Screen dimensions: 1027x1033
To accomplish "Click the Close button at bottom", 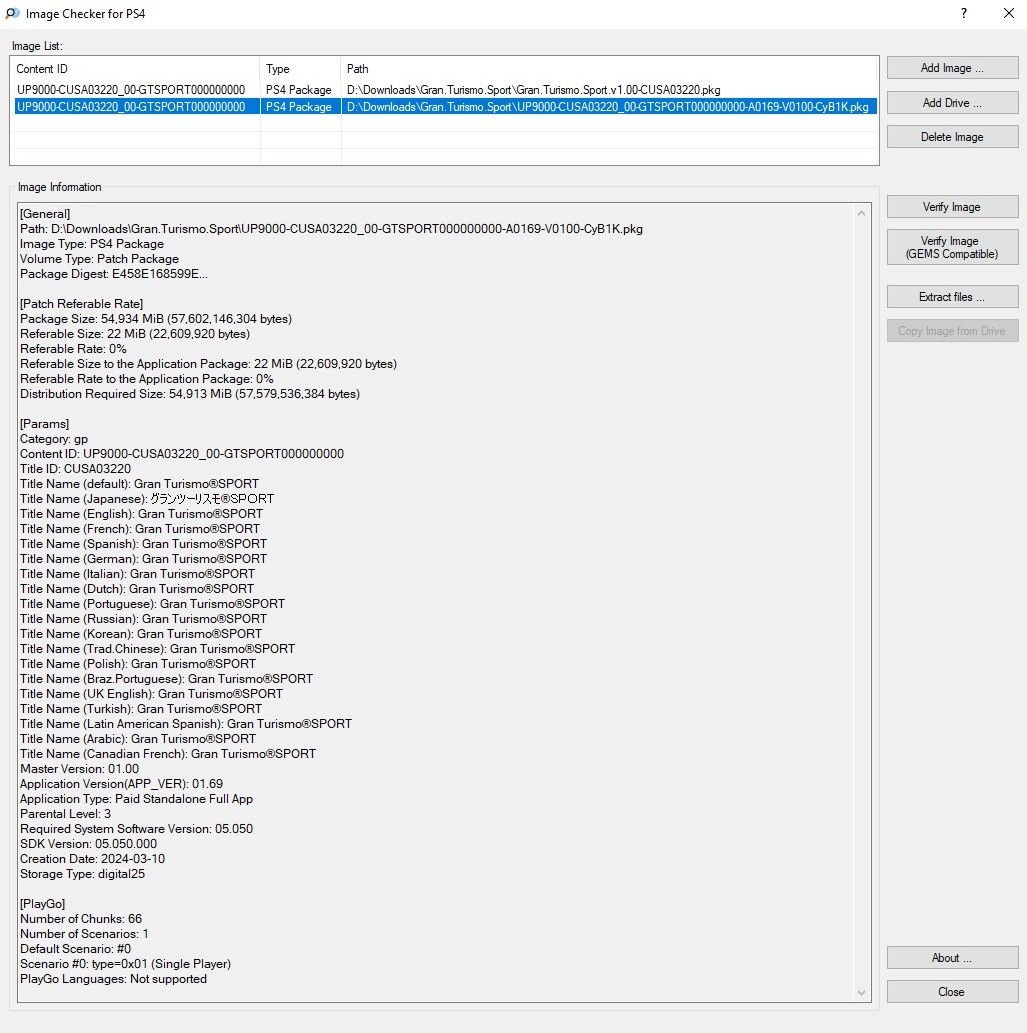I will [x=952, y=991].
